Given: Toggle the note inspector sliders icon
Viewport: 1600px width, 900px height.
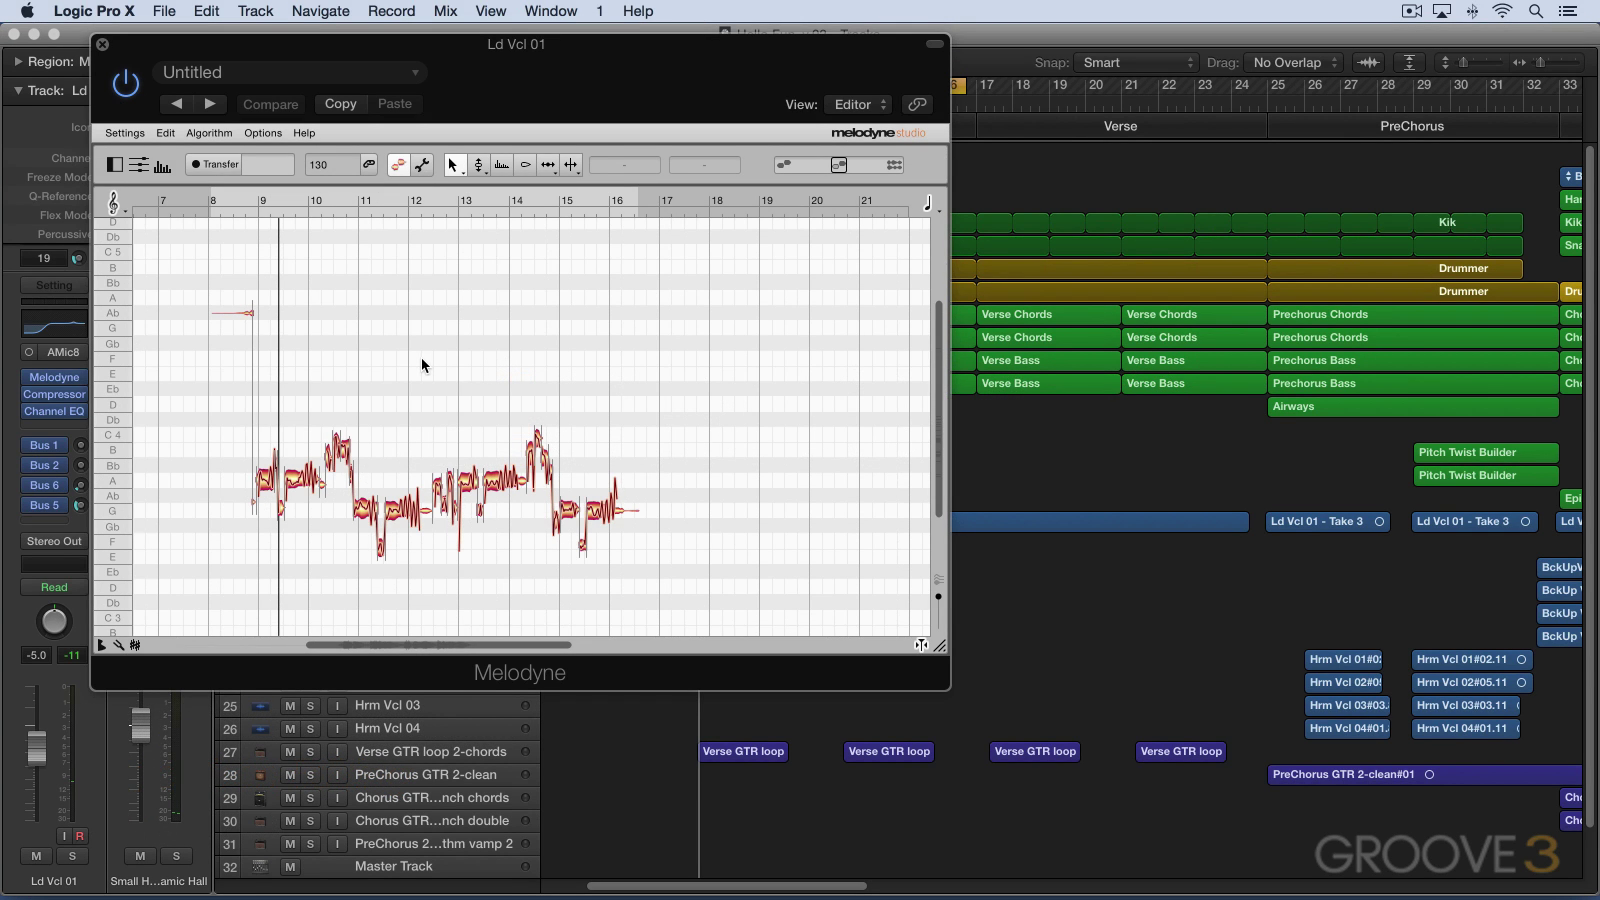Looking at the screenshot, I should 139,165.
